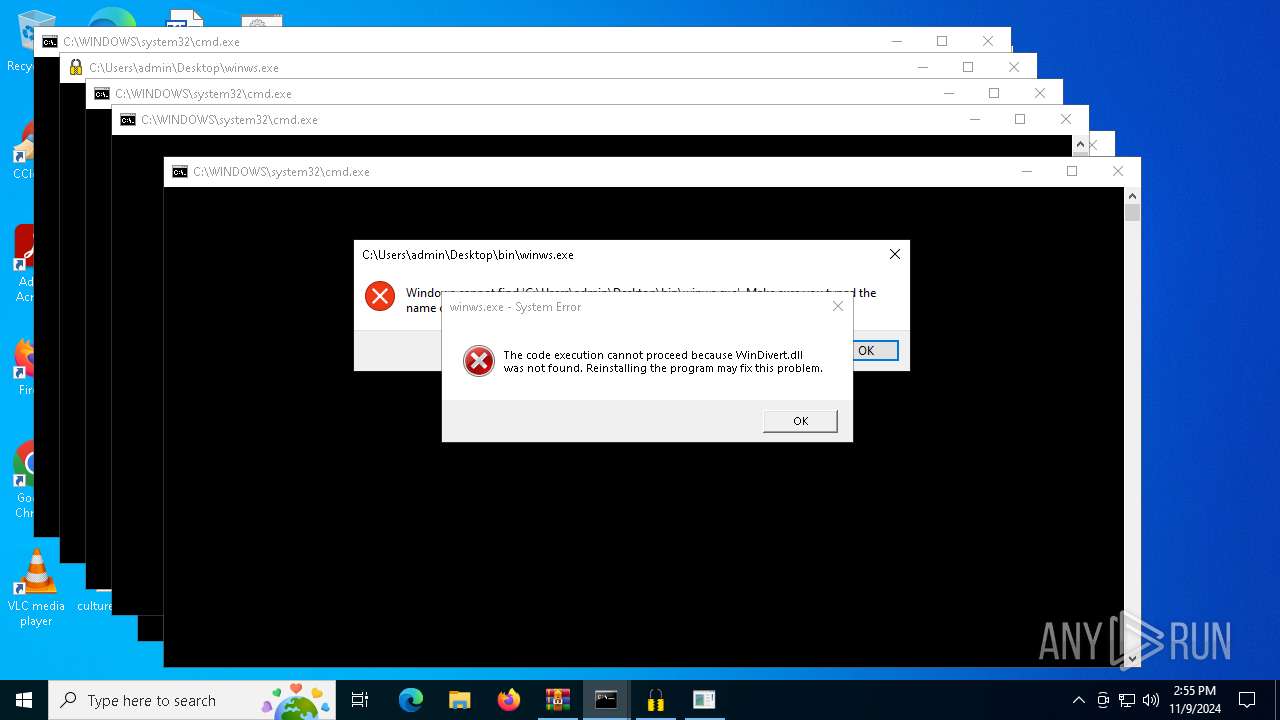Maximize the third cmd.exe window
Screen dimensions: 1280x720
(x=994, y=93)
